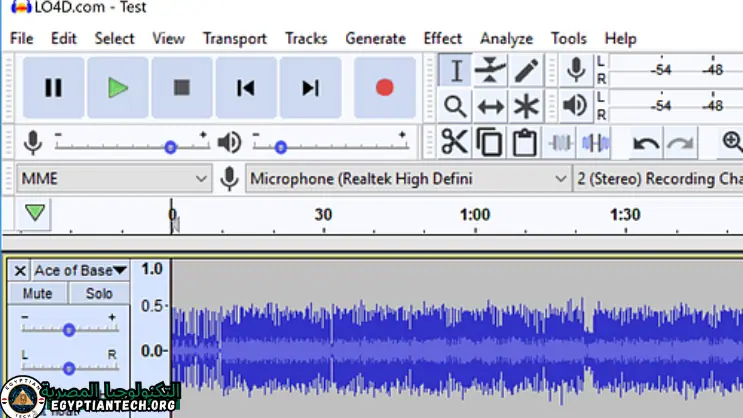The height and width of the screenshot is (418, 743).
Task: Open the File menu
Action: (22, 38)
